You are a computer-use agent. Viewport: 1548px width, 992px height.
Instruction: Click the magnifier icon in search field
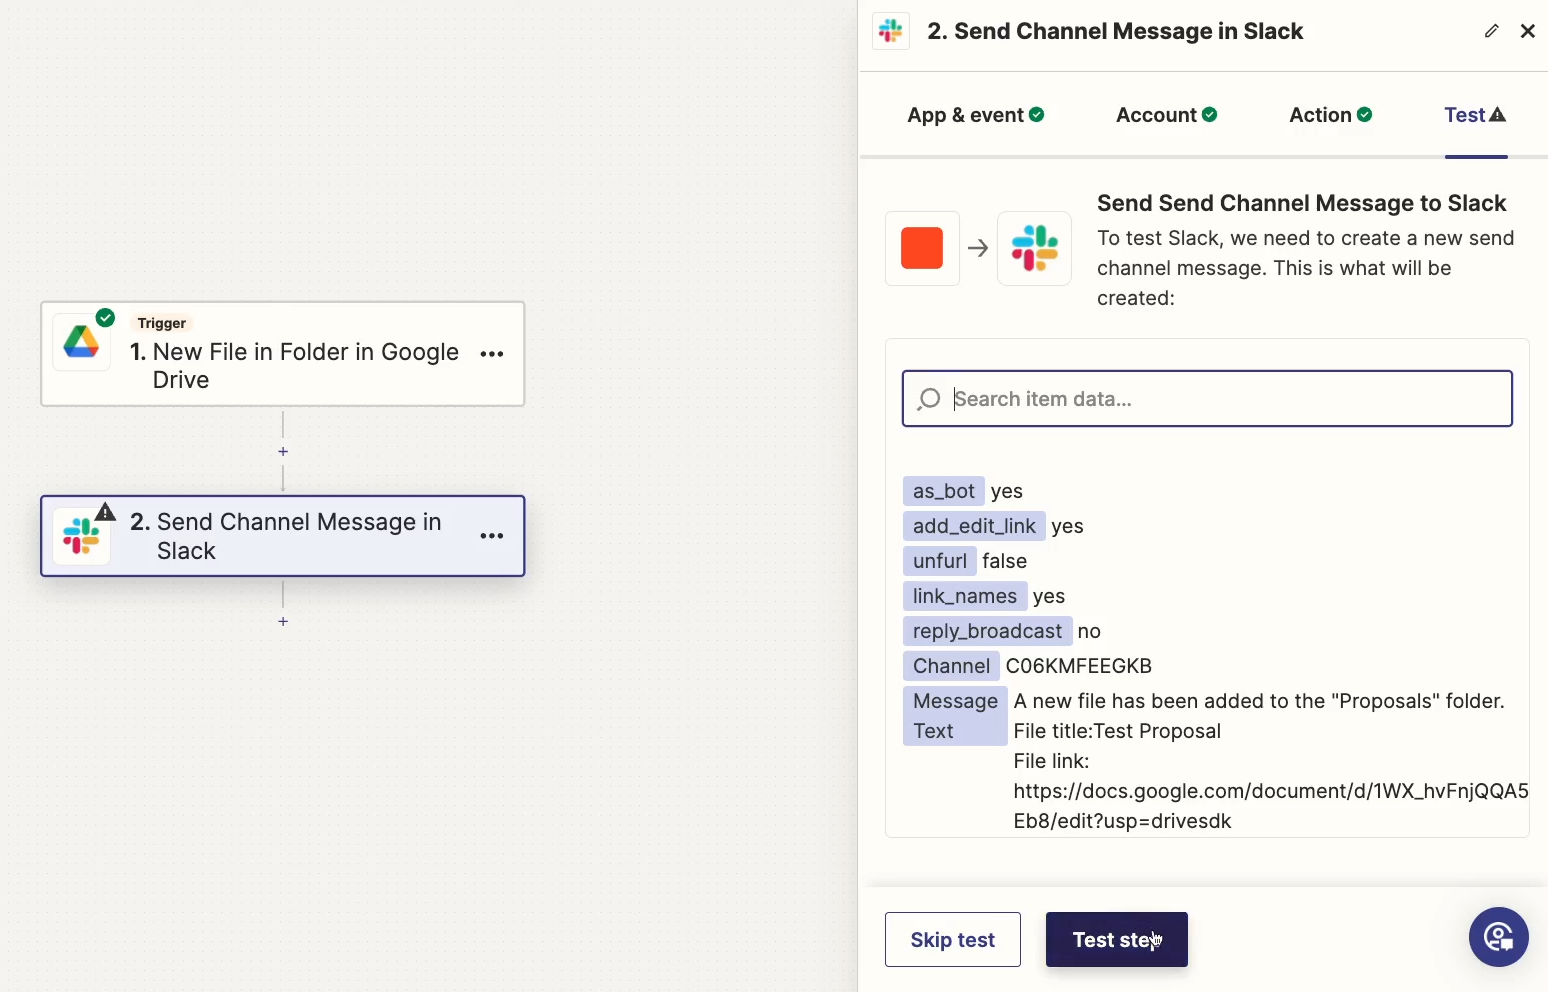[x=929, y=399]
